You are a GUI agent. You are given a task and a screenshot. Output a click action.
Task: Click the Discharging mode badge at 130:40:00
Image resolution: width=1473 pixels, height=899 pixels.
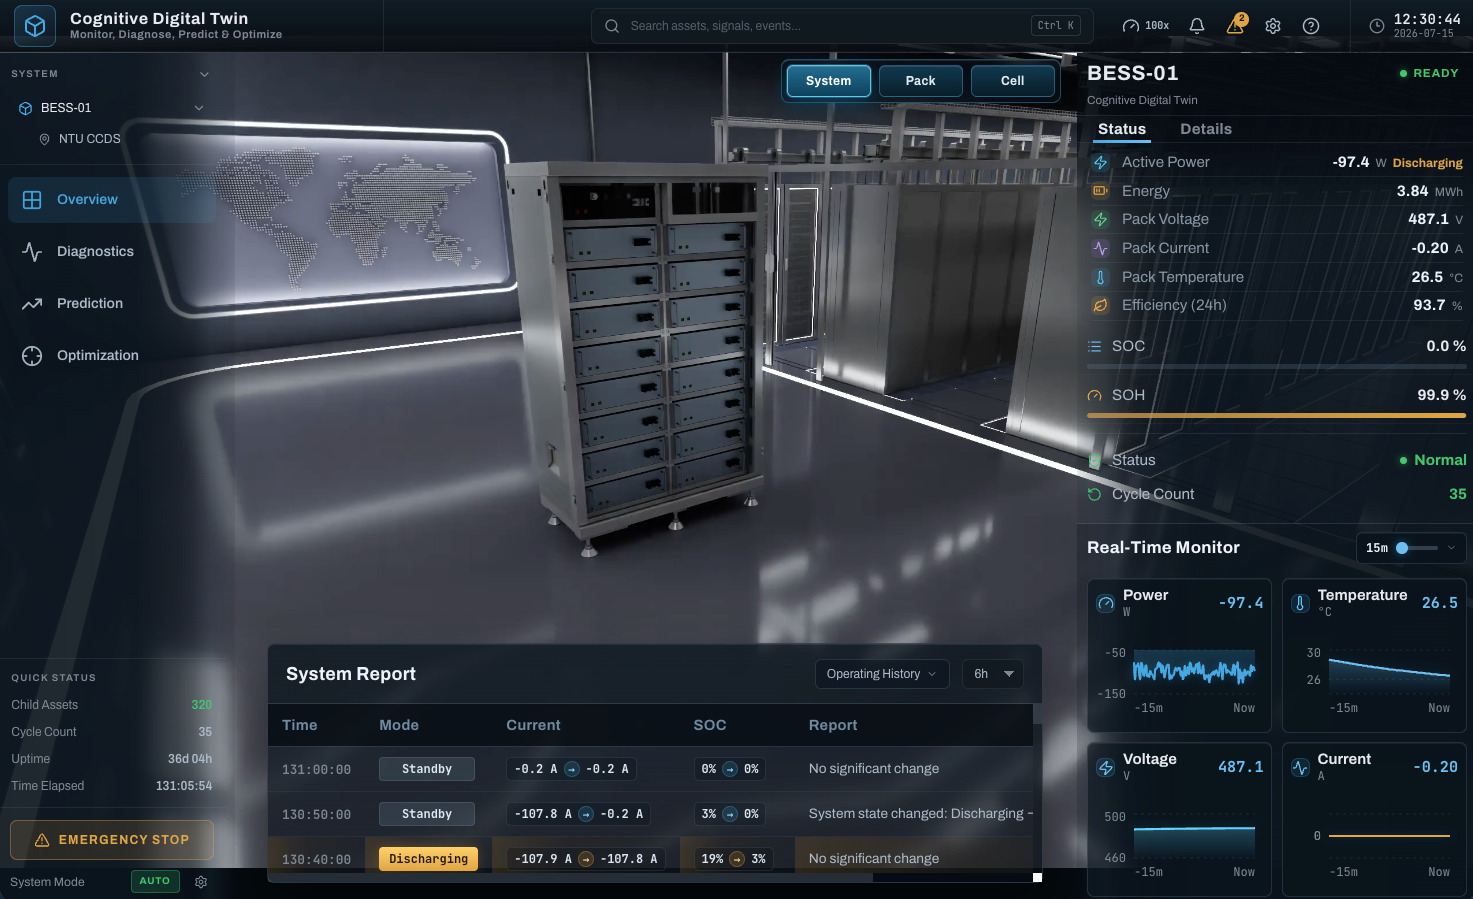[428, 859]
